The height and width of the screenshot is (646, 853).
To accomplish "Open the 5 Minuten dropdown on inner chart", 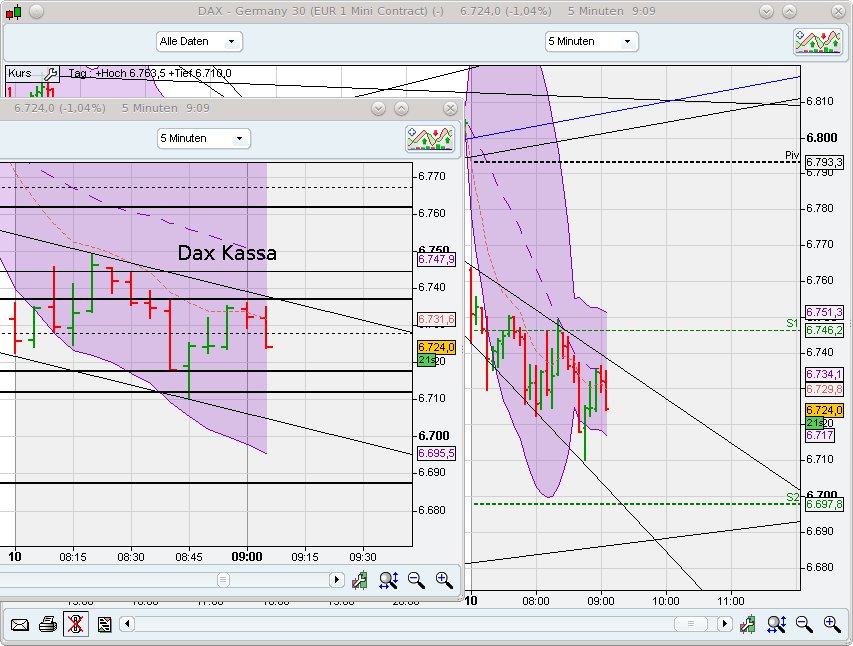I will point(203,138).
